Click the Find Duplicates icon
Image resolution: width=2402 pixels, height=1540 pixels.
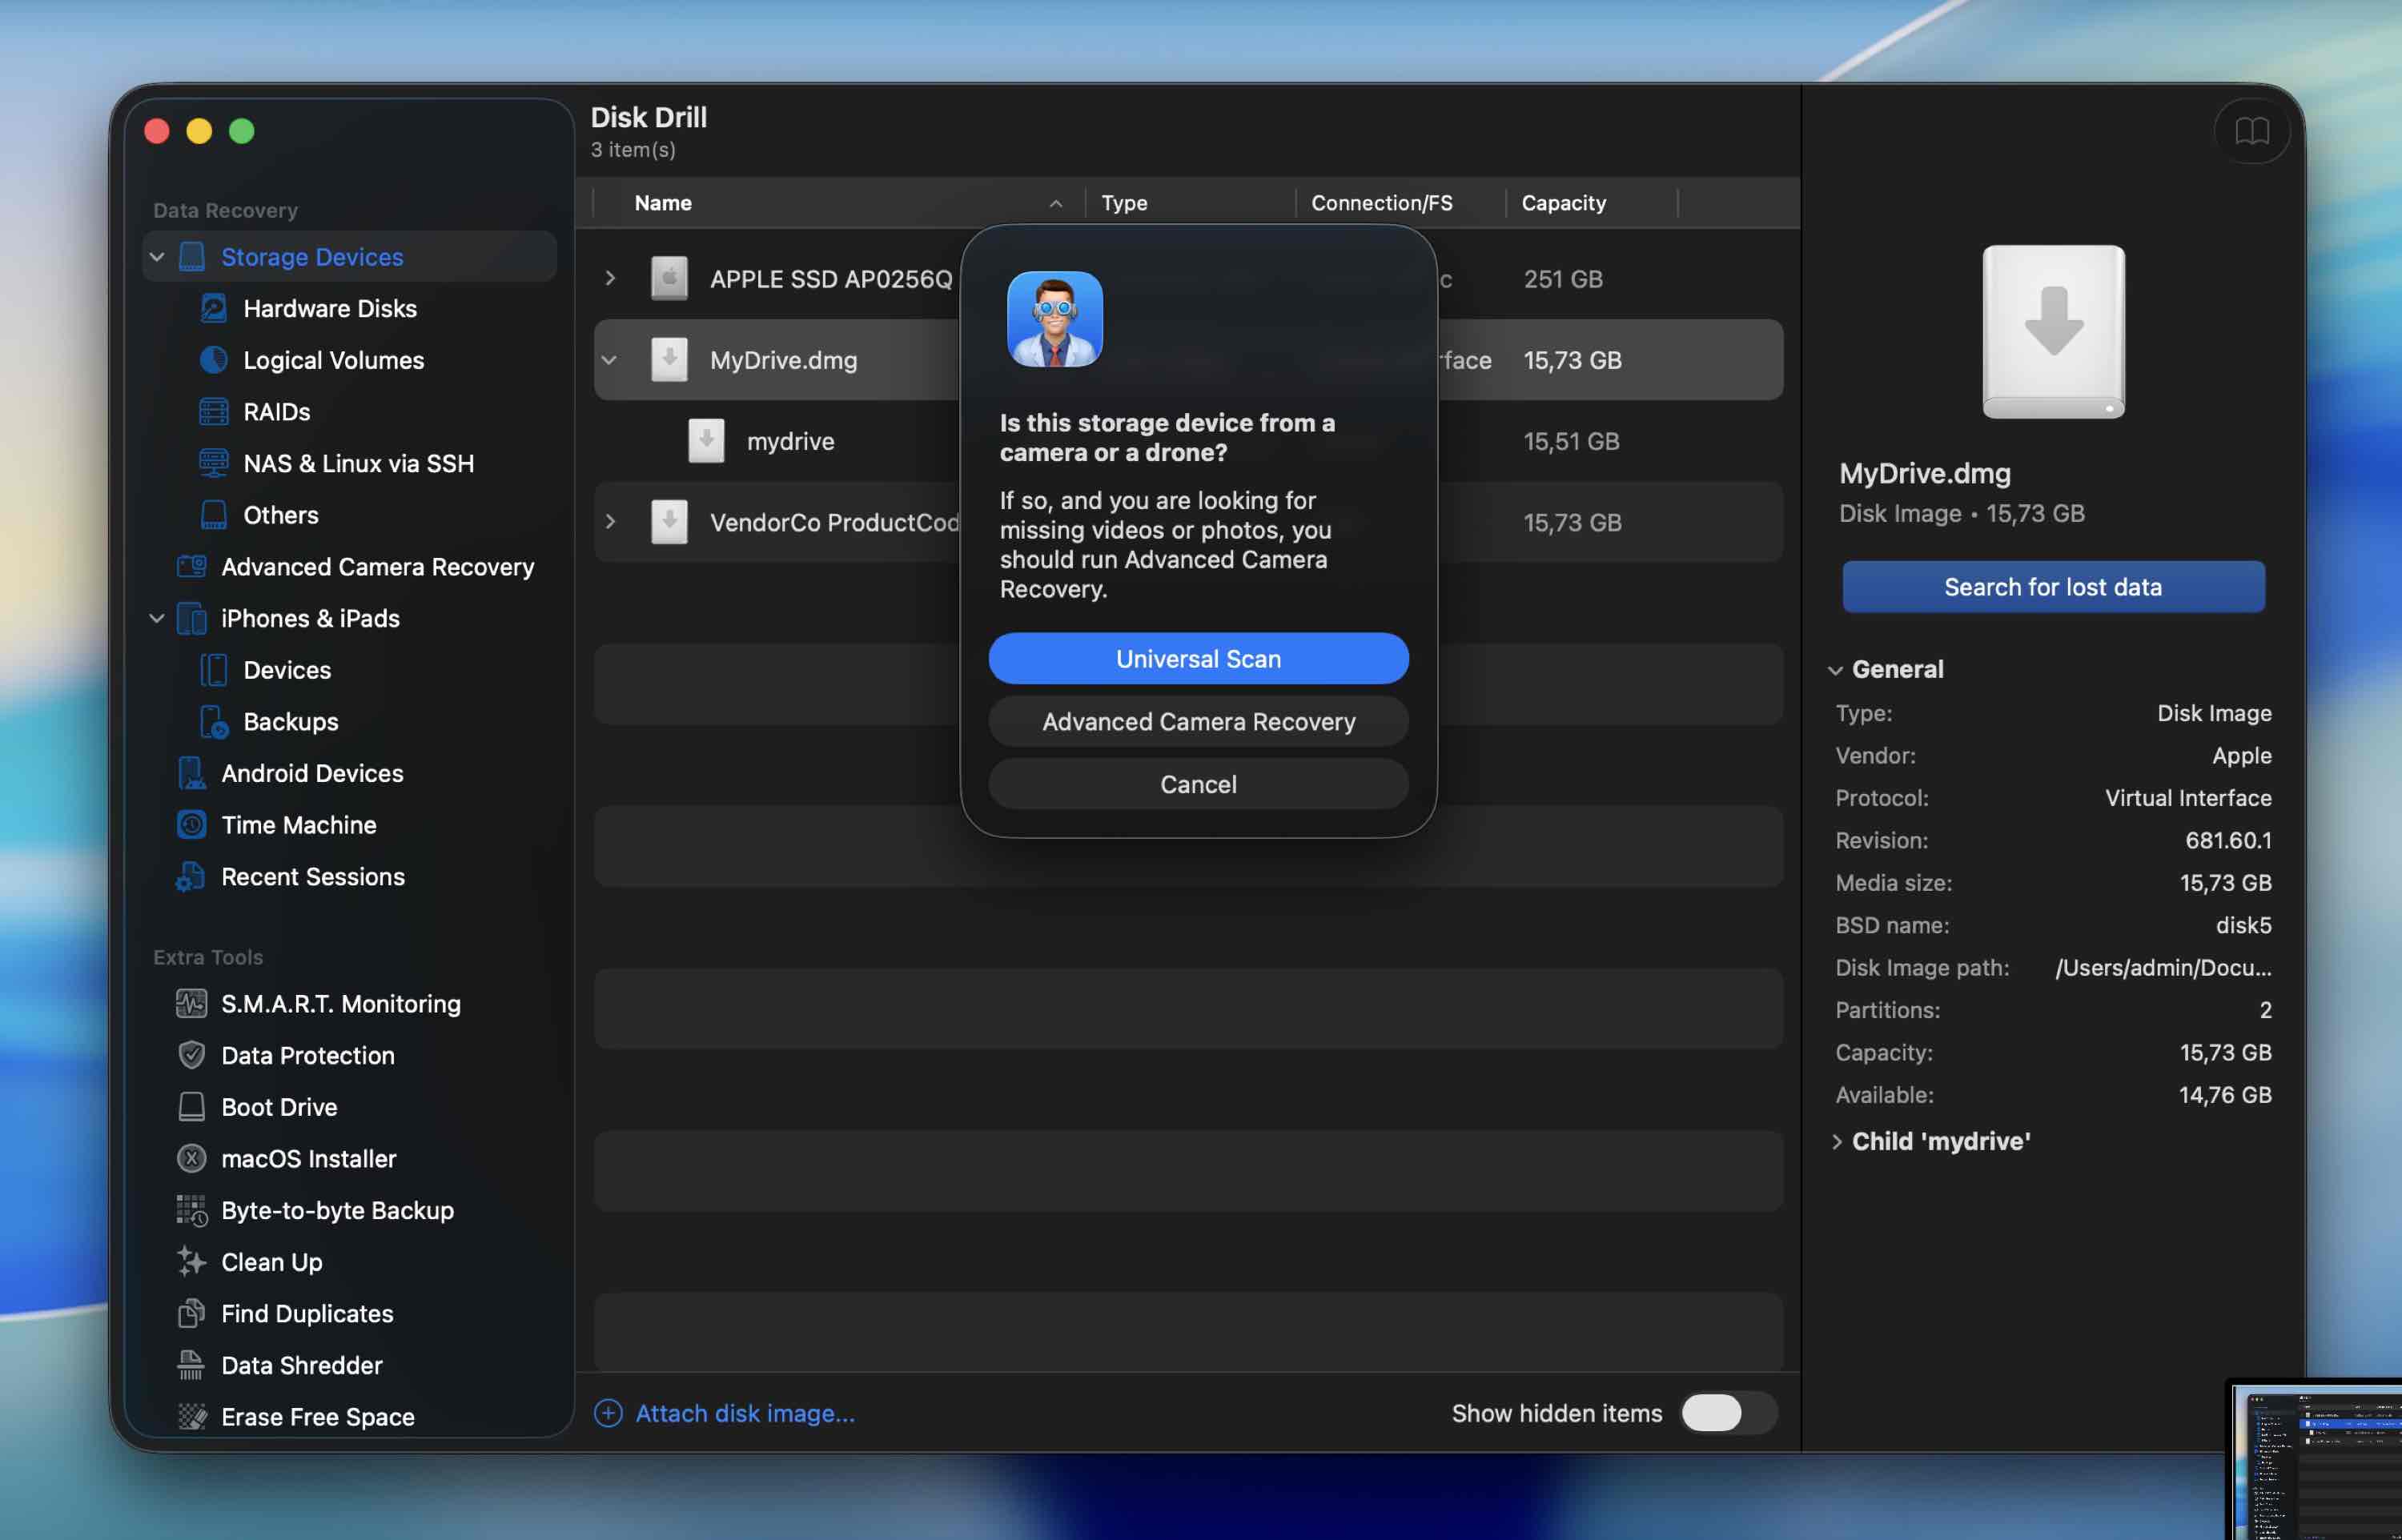point(191,1313)
